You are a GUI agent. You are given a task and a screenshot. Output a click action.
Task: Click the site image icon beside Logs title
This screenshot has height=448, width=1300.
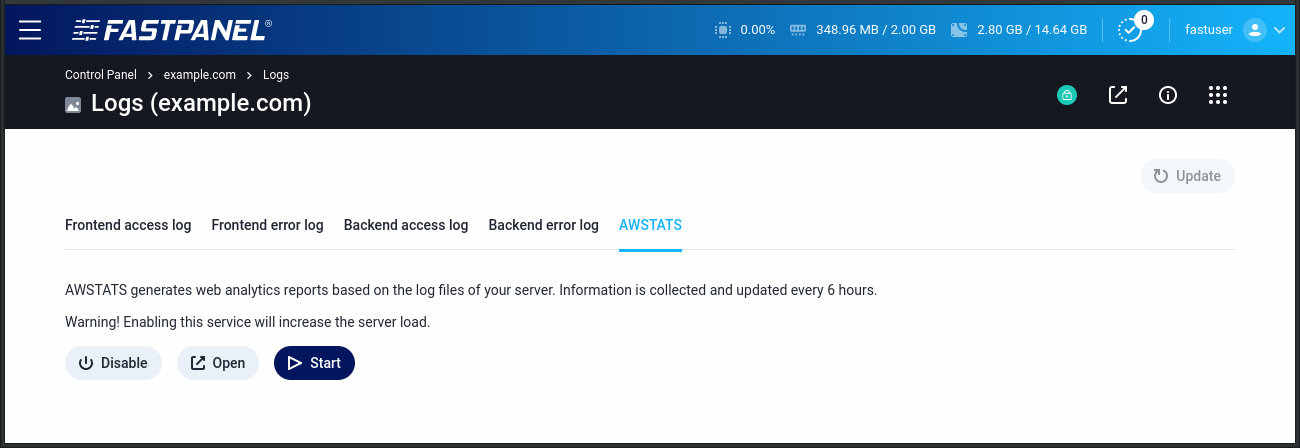click(x=73, y=104)
